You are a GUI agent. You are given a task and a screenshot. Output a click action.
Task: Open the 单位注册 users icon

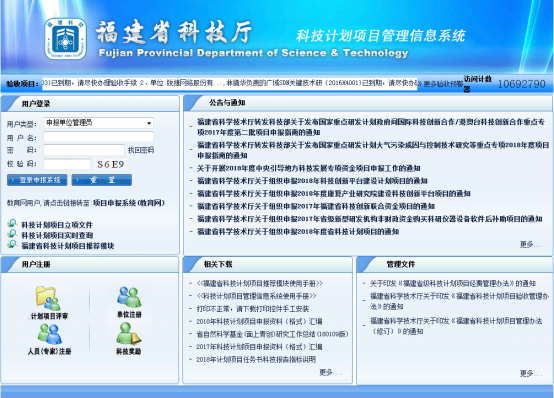click(x=129, y=297)
